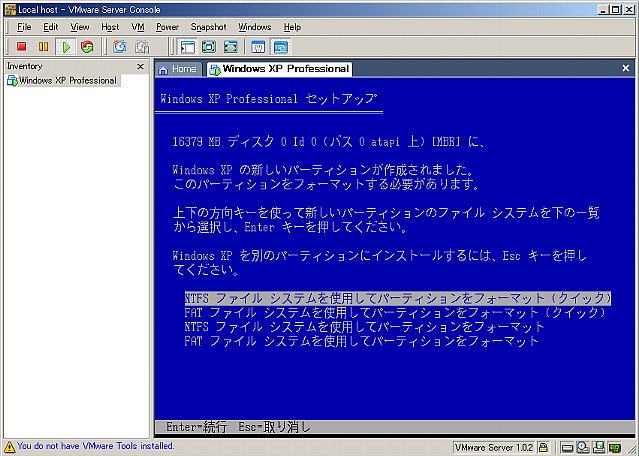
Task: Open the Power menu
Action: 167,27
